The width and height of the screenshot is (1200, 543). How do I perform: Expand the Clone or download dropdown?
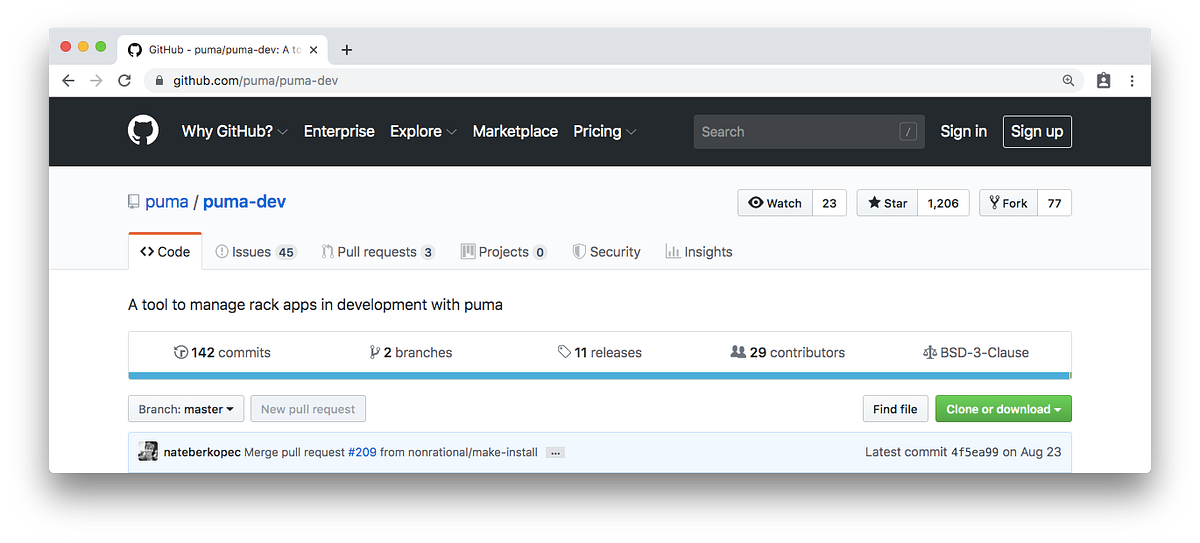(1003, 409)
